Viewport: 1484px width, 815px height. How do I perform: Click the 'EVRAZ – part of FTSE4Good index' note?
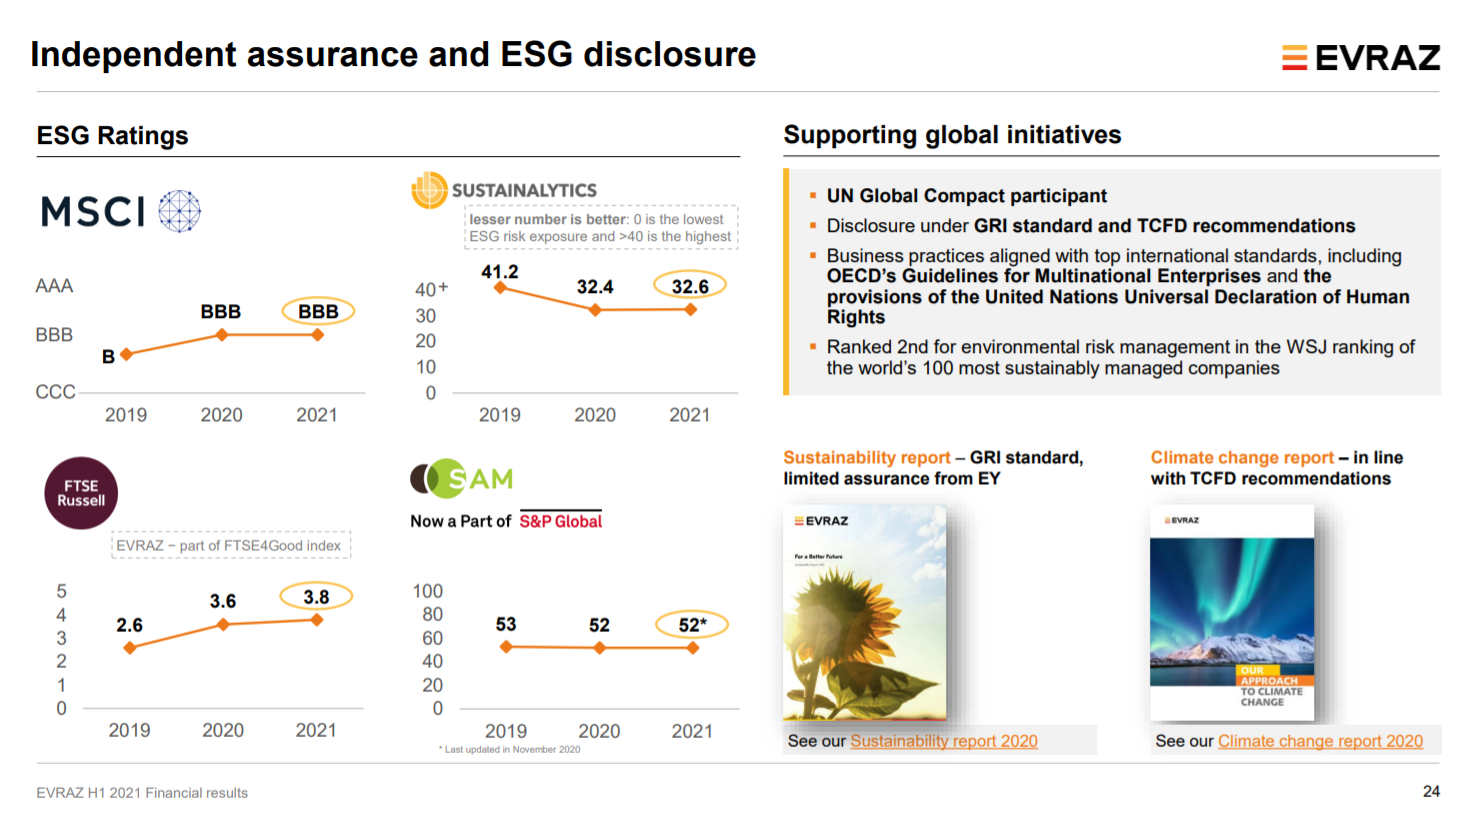[230, 545]
